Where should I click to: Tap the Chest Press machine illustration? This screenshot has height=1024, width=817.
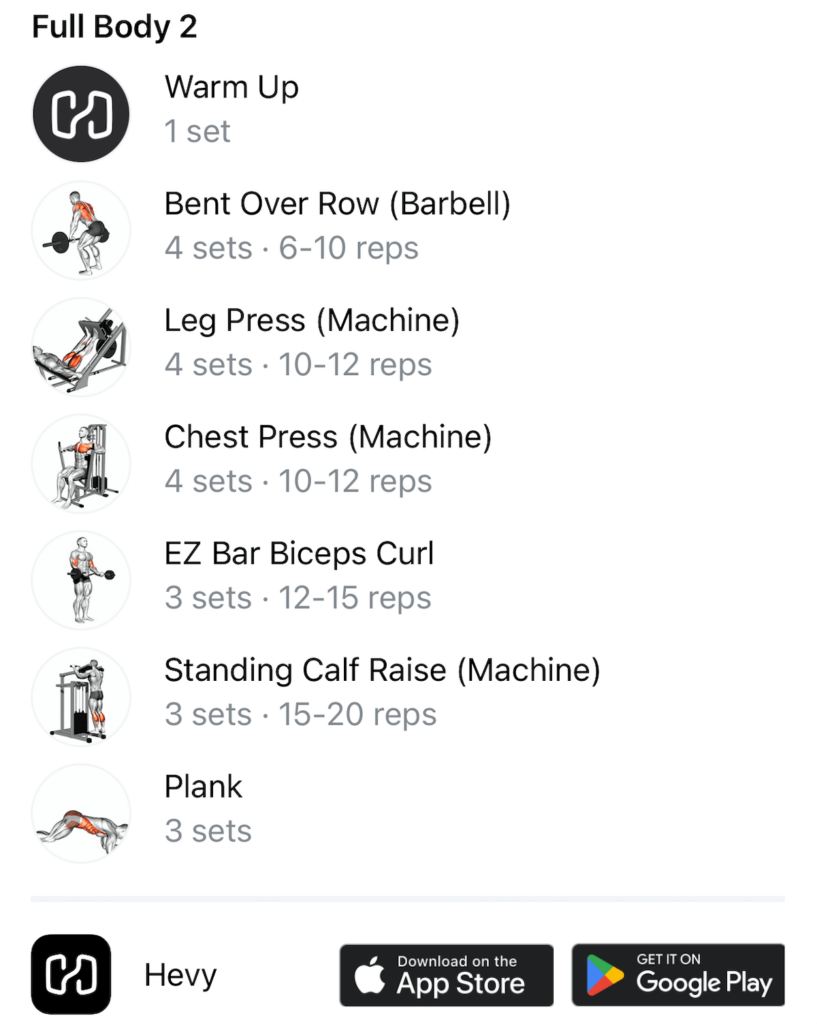(81, 464)
